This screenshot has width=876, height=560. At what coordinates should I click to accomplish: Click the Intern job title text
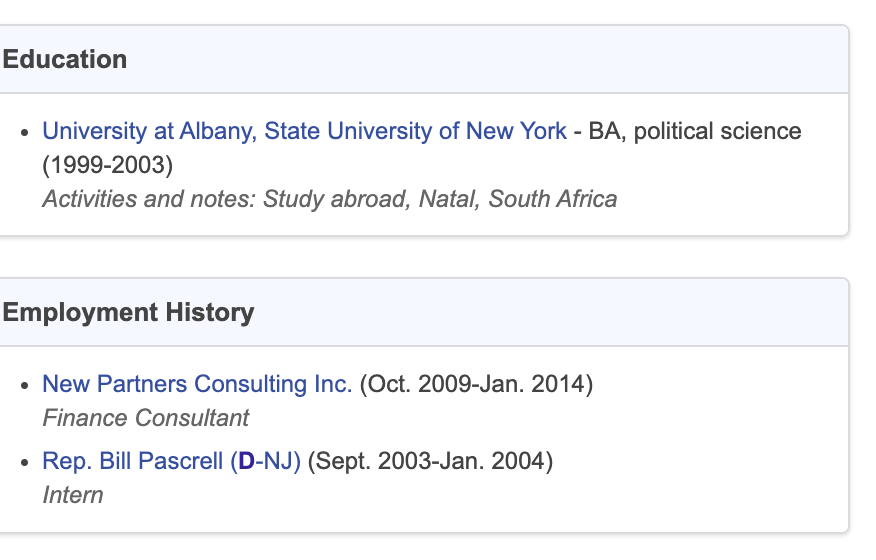coord(73,495)
